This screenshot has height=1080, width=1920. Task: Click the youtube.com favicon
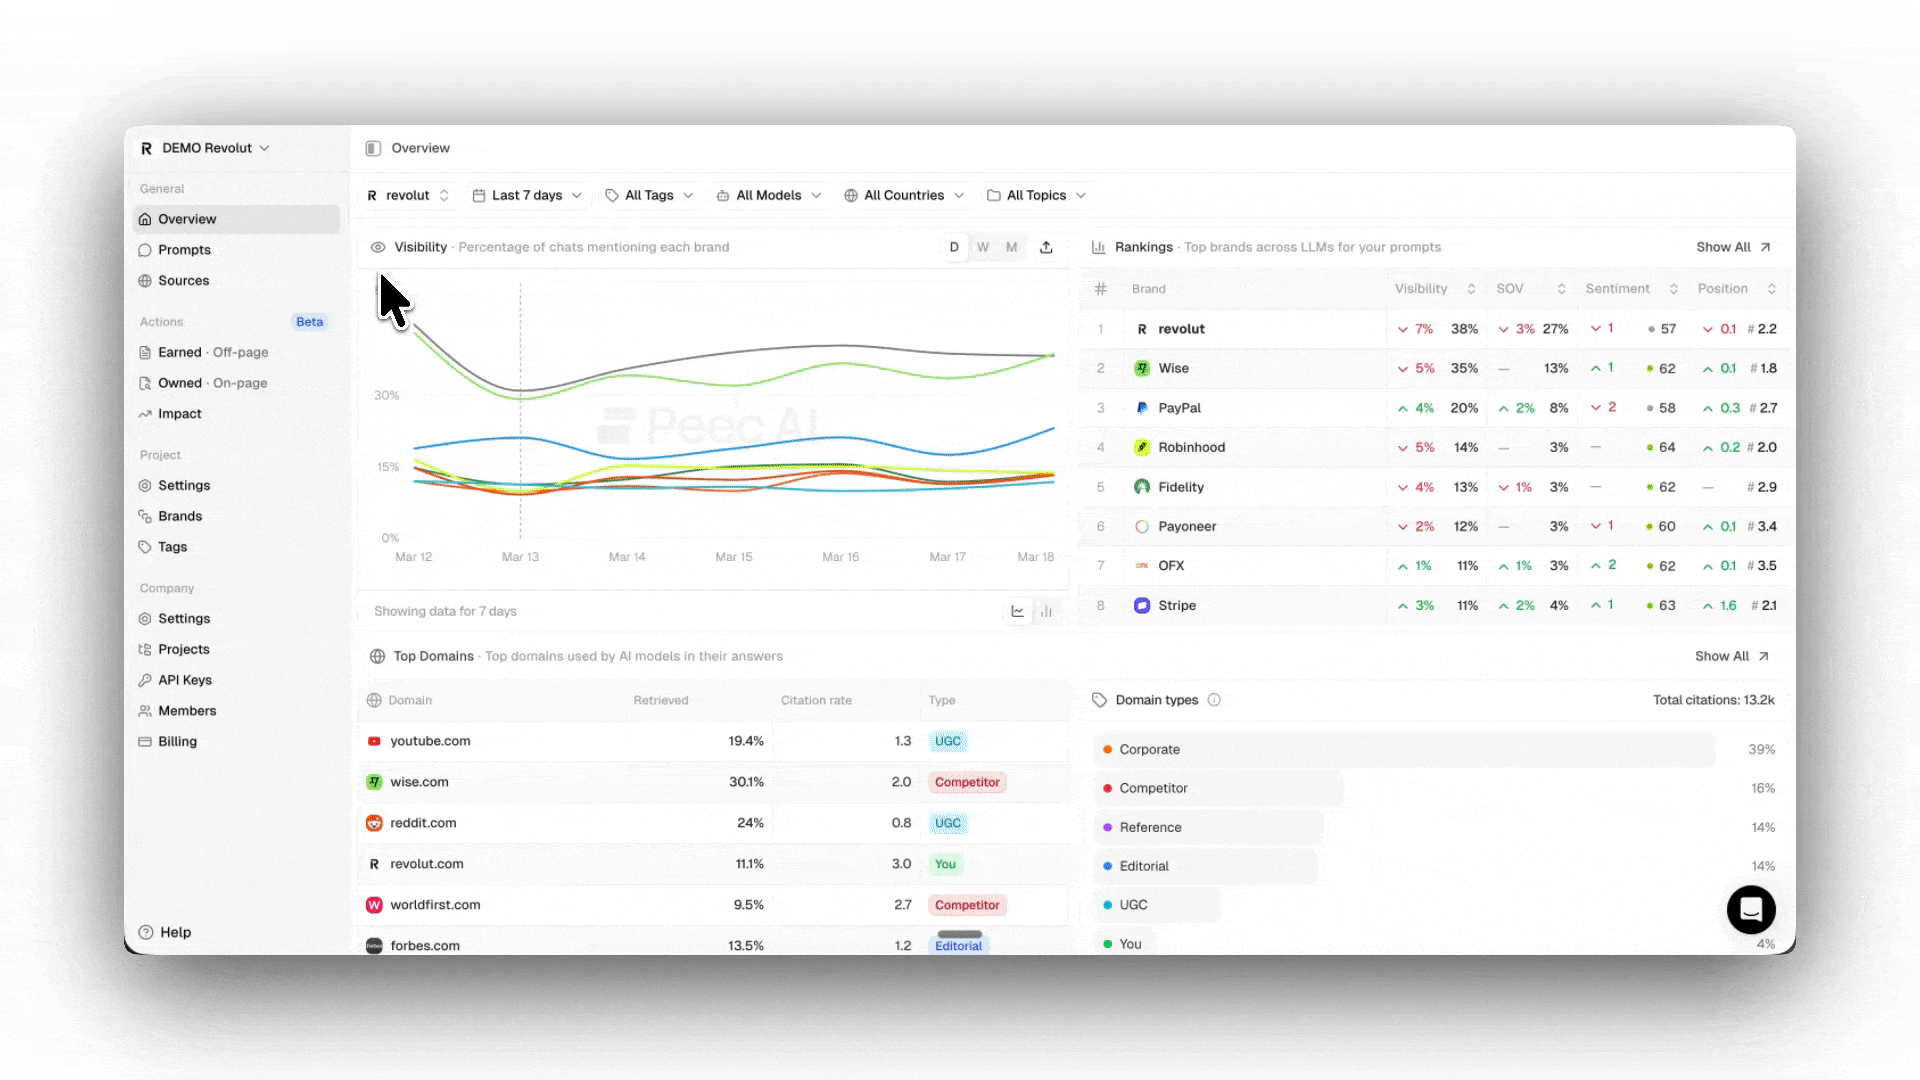pyautogui.click(x=374, y=741)
